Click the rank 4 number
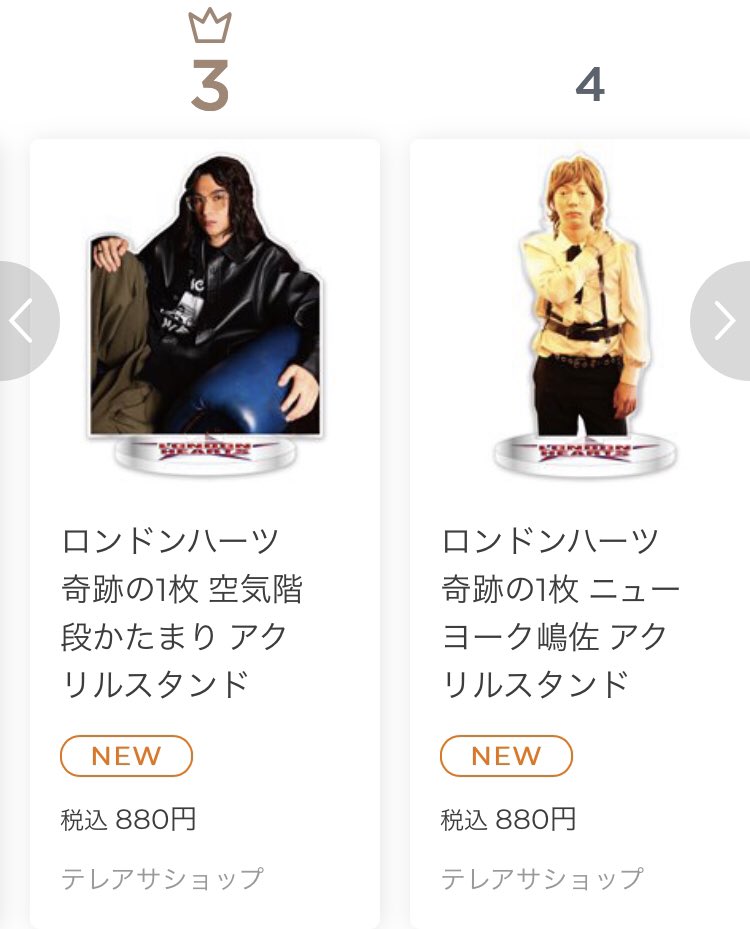The height and width of the screenshot is (929, 750). (590, 85)
